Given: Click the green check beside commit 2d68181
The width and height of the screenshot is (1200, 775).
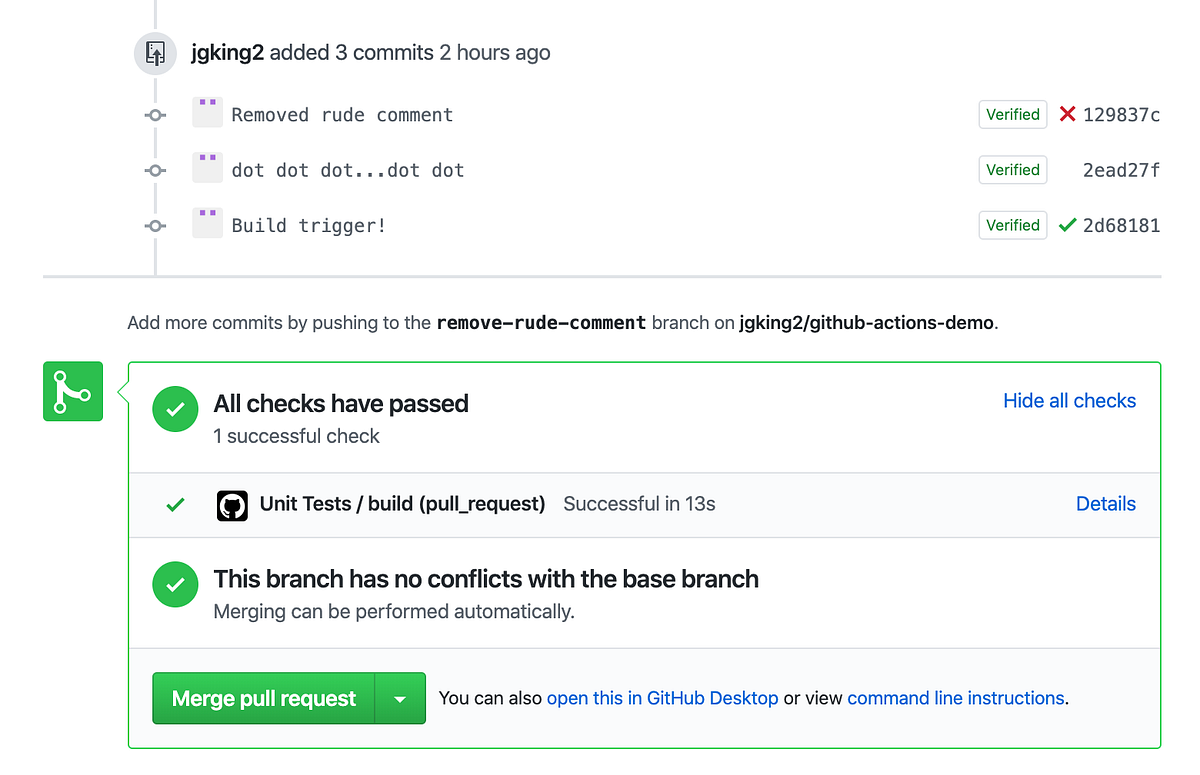Looking at the screenshot, I should 1066,225.
